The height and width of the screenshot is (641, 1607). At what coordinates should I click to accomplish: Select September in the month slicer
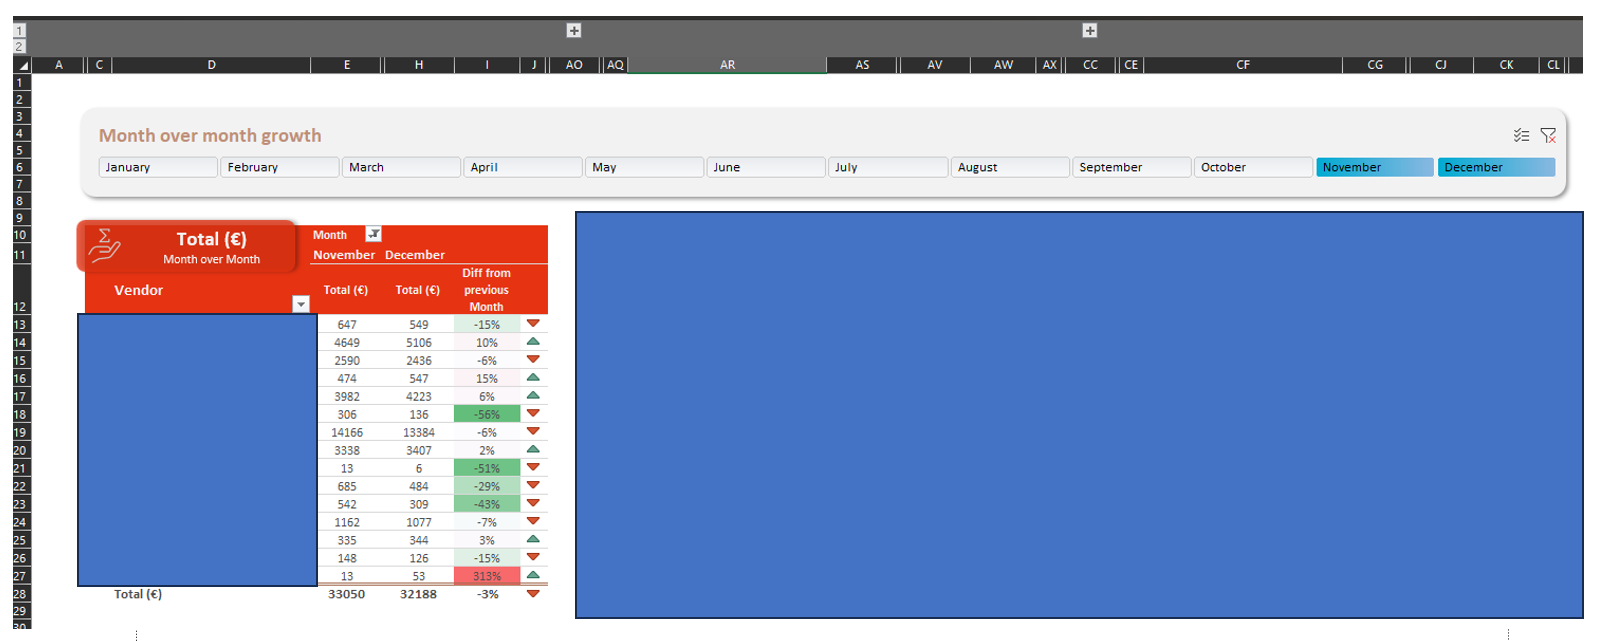pos(1132,167)
